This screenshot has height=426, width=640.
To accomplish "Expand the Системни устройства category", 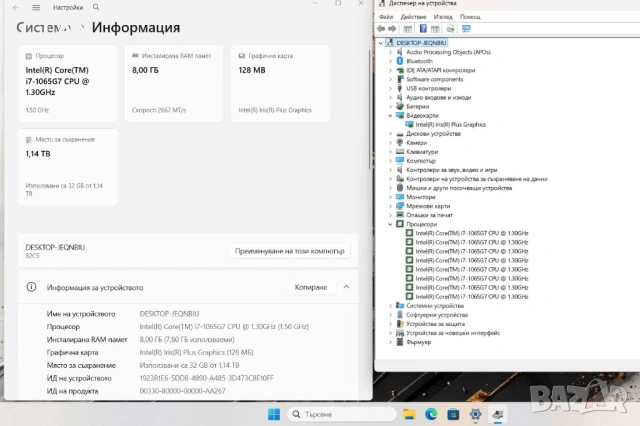I will (390, 306).
